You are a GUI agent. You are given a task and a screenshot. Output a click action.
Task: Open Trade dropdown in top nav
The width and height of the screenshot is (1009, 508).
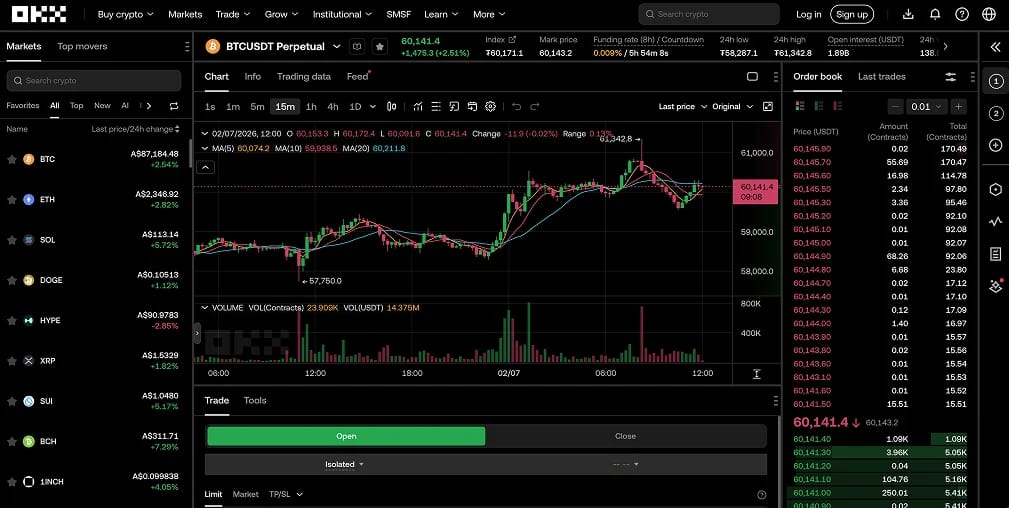(x=233, y=14)
